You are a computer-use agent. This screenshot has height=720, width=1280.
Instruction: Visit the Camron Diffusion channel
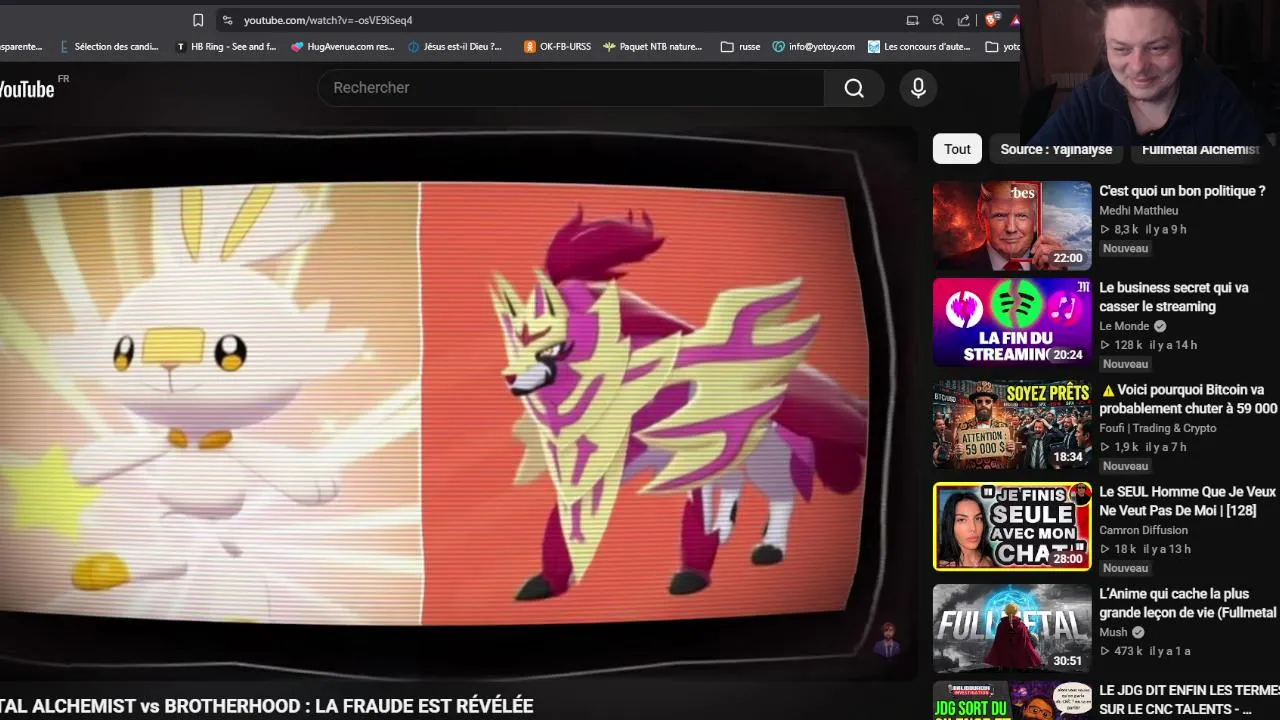1143,530
